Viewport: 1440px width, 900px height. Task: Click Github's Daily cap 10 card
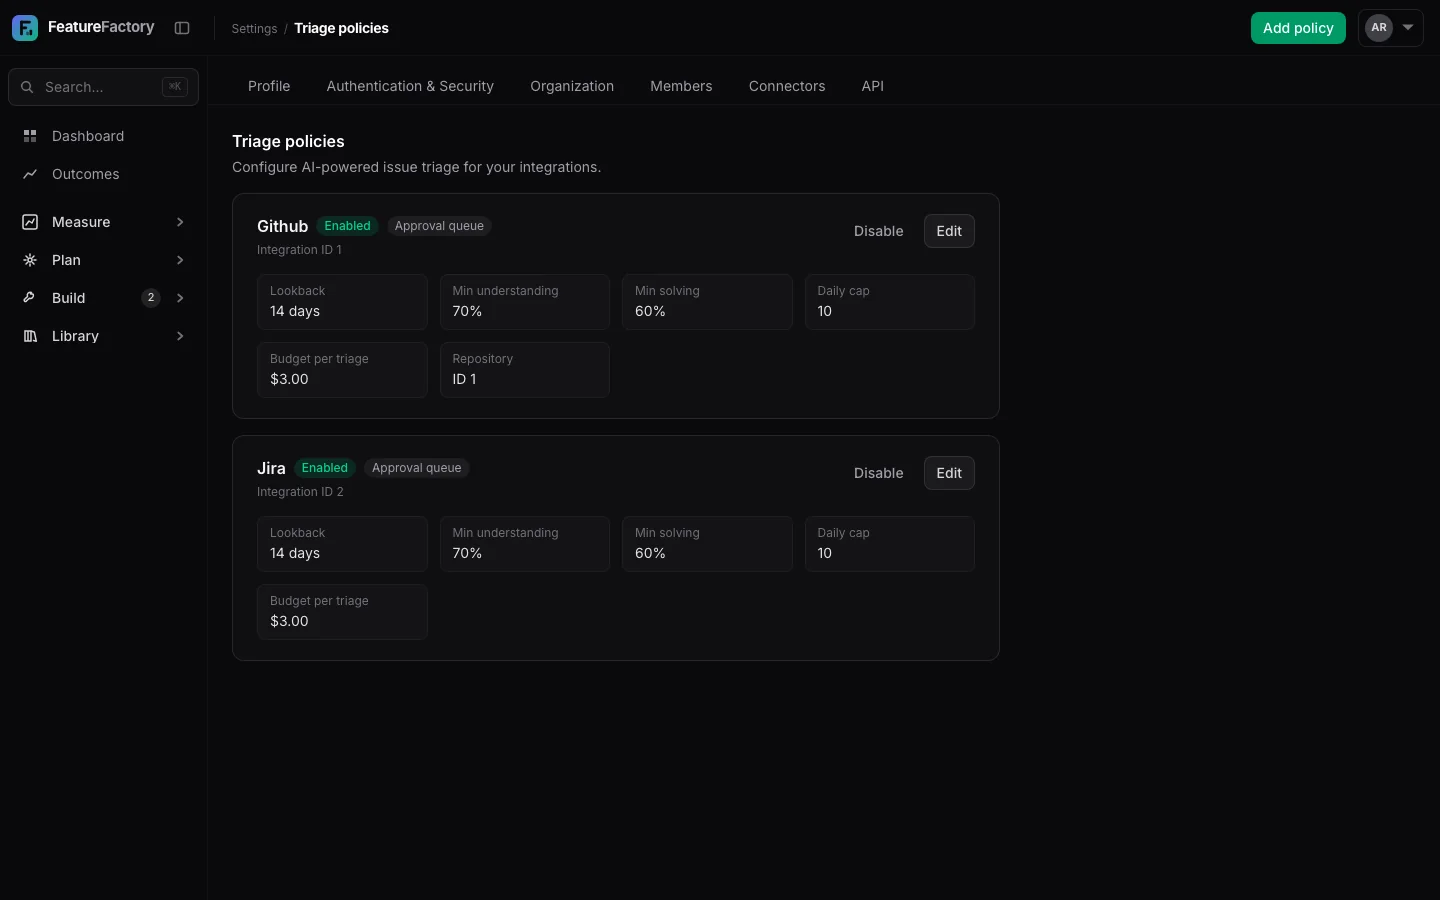point(890,302)
